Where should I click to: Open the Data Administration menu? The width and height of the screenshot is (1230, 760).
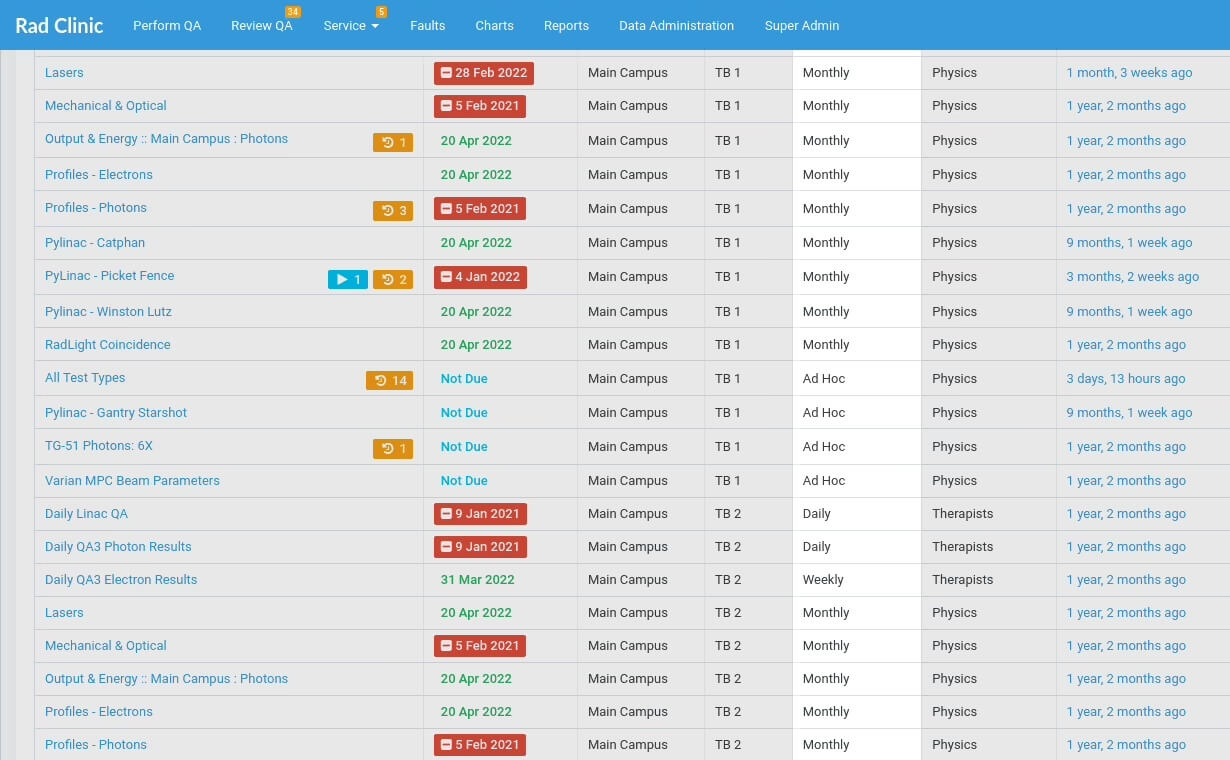point(676,26)
